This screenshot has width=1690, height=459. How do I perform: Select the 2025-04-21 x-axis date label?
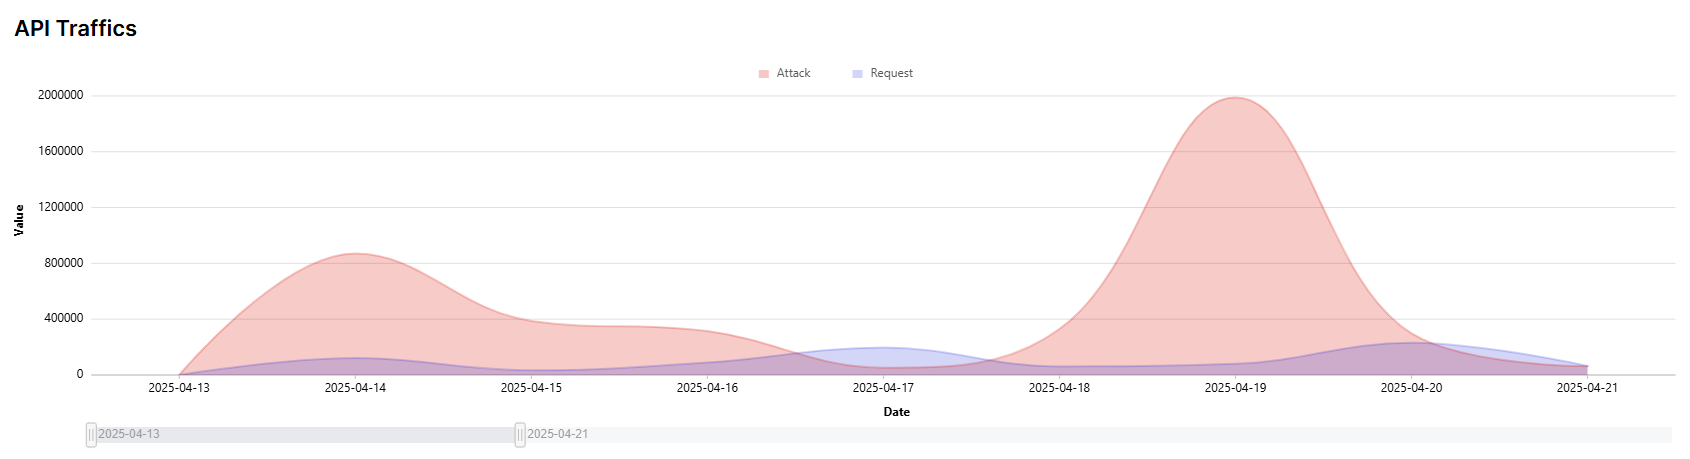tap(1587, 388)
